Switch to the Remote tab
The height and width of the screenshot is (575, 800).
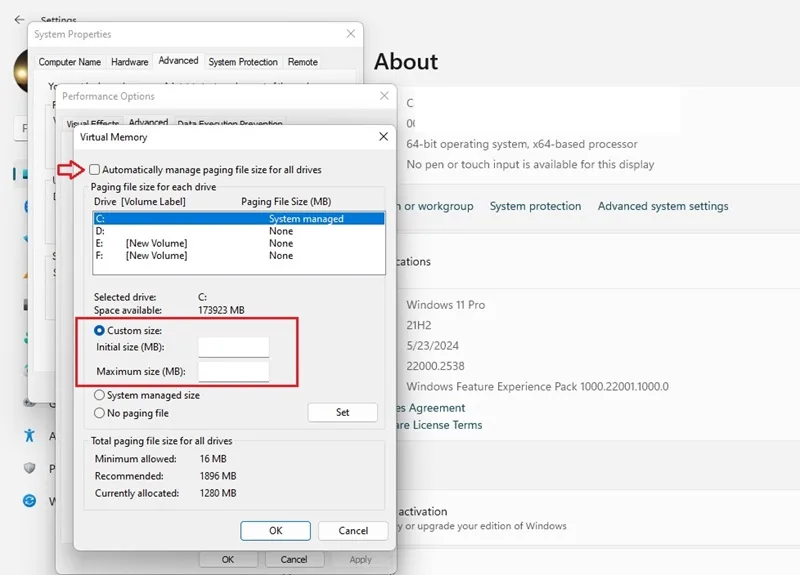[x=303, y=62]
